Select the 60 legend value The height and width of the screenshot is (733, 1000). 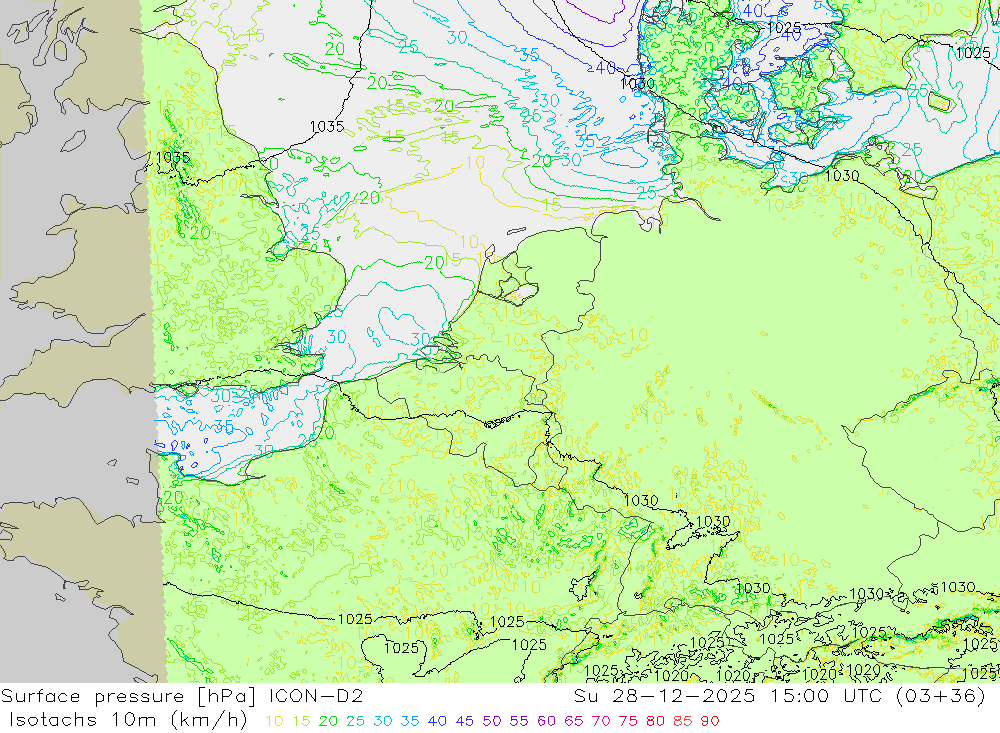(x=547, y=721)
